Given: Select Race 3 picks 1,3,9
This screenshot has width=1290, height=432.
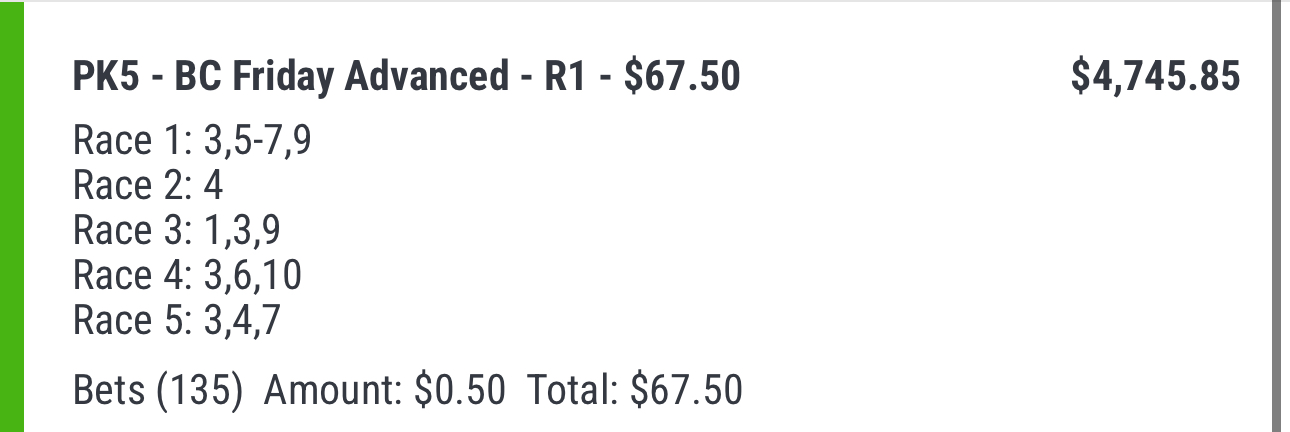Looking at the screenshot, I should pyautogui.click(x=242, y=233).
